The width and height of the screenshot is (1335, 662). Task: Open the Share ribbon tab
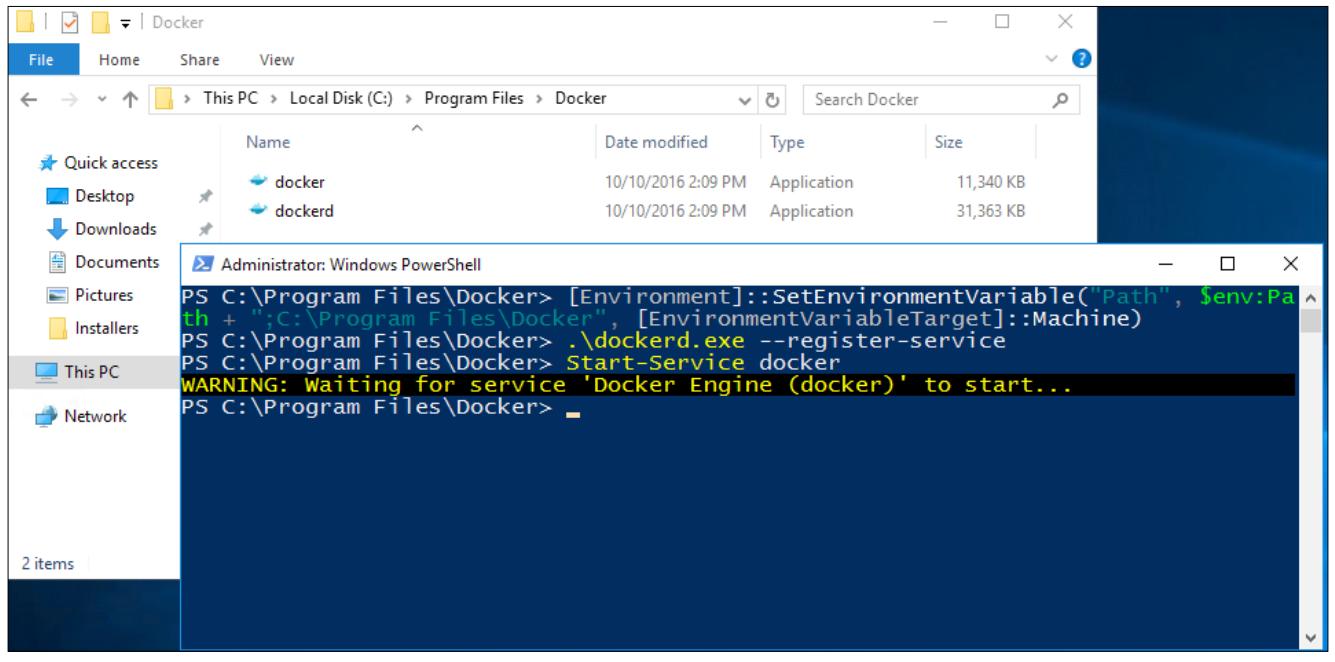tap(200, 59)
